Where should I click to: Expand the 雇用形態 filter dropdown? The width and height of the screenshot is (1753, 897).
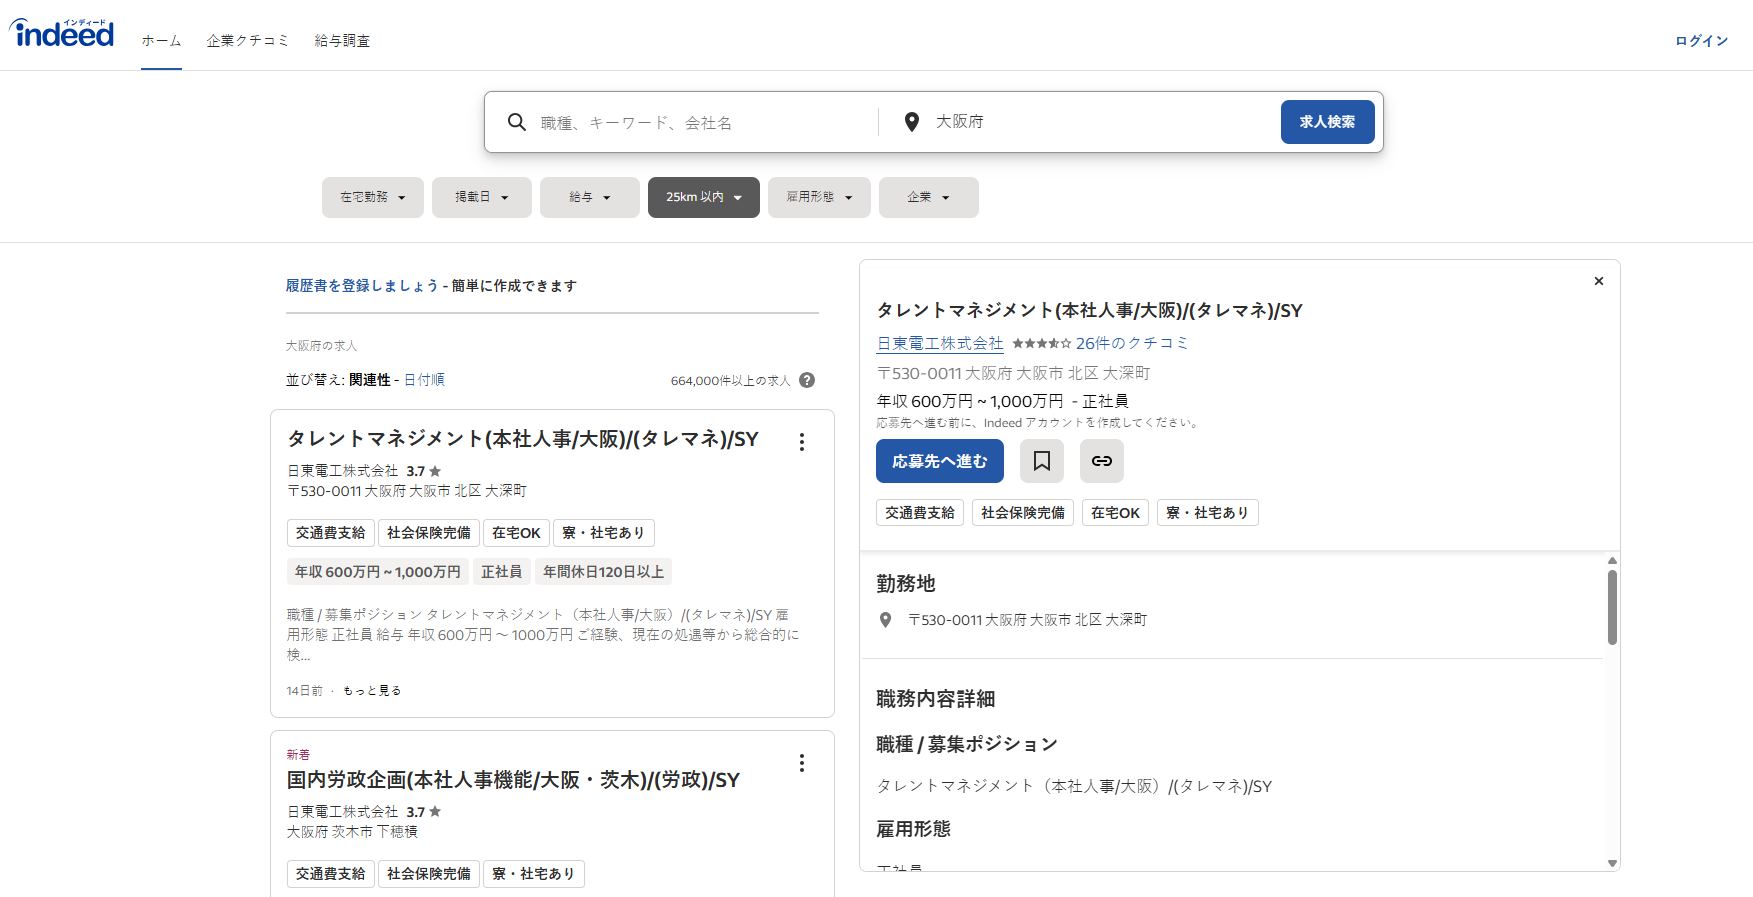click(819, 197)
